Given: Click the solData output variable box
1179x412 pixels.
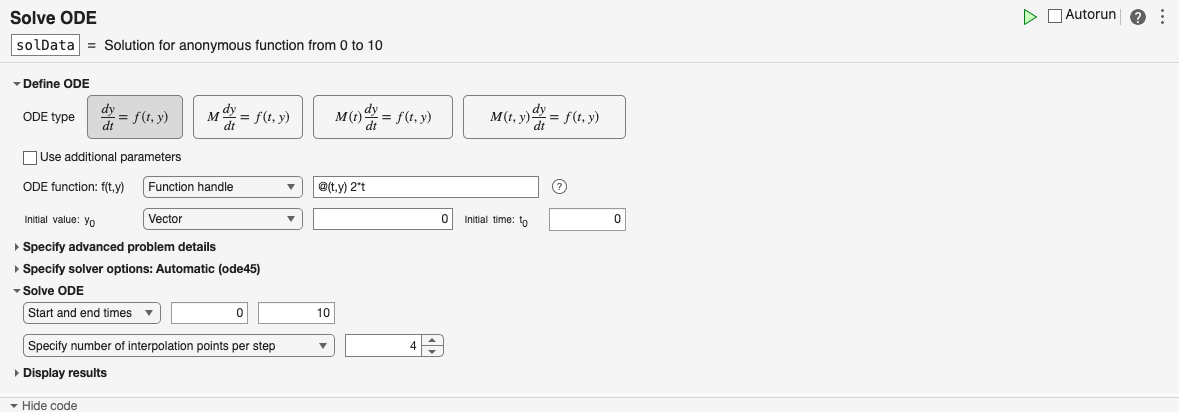Looking at the screenshot, I should pyautogui.click(x=45, y=45).
